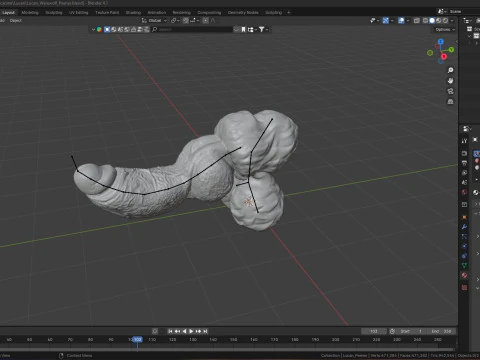Screen dimensions: 480x360
Task: Open the selectability and visibility dropdown
Action: (x=375, y=21)
